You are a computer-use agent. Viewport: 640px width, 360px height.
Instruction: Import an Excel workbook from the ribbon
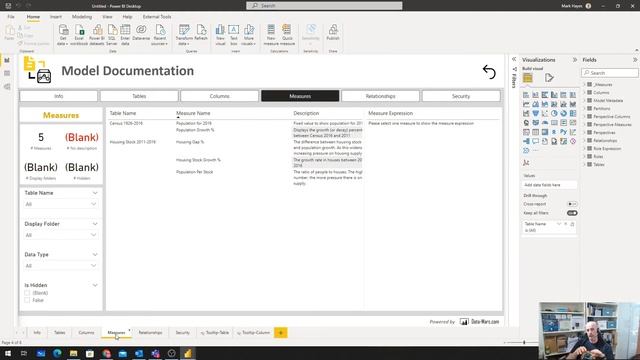(x=79, y=35)
